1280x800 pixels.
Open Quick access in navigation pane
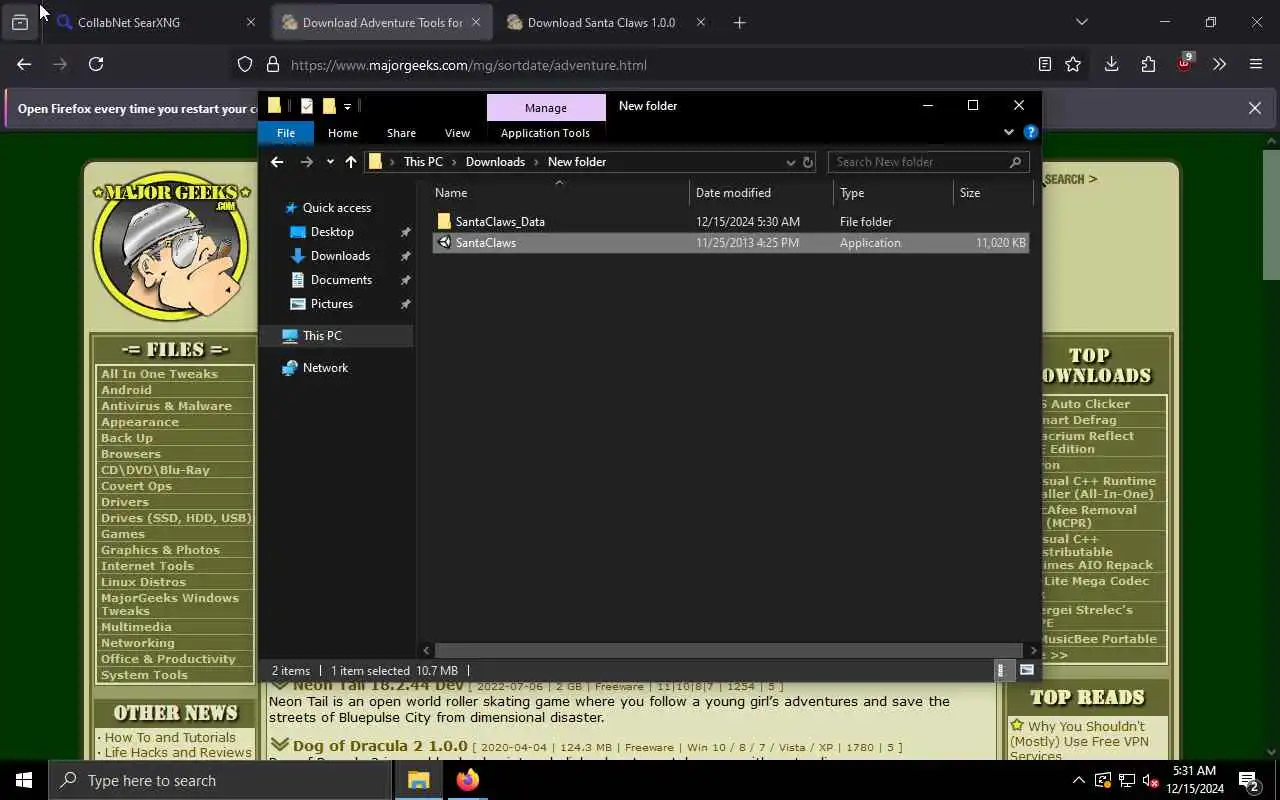click(336, 208)
